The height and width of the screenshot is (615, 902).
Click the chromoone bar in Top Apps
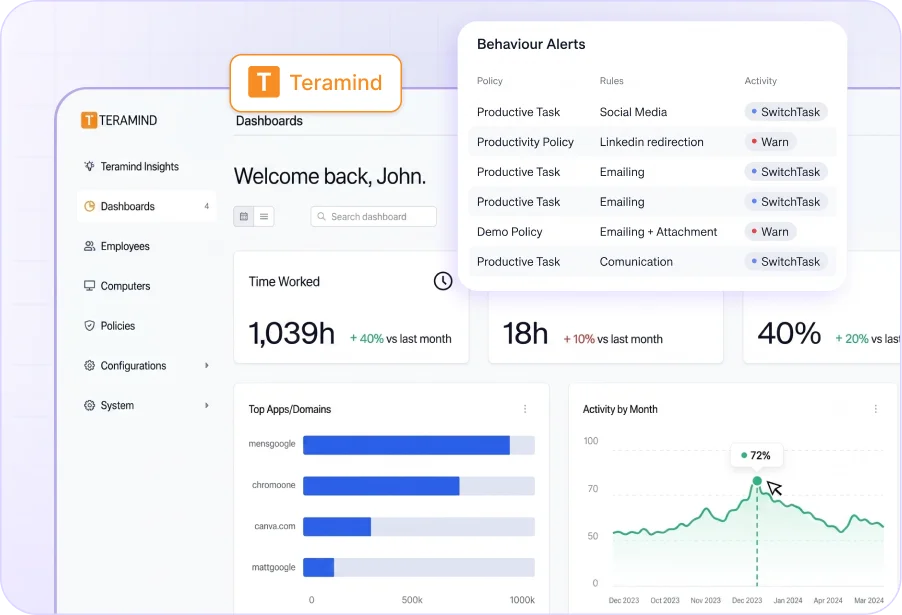pyautogui.click(x=381, y=486)
